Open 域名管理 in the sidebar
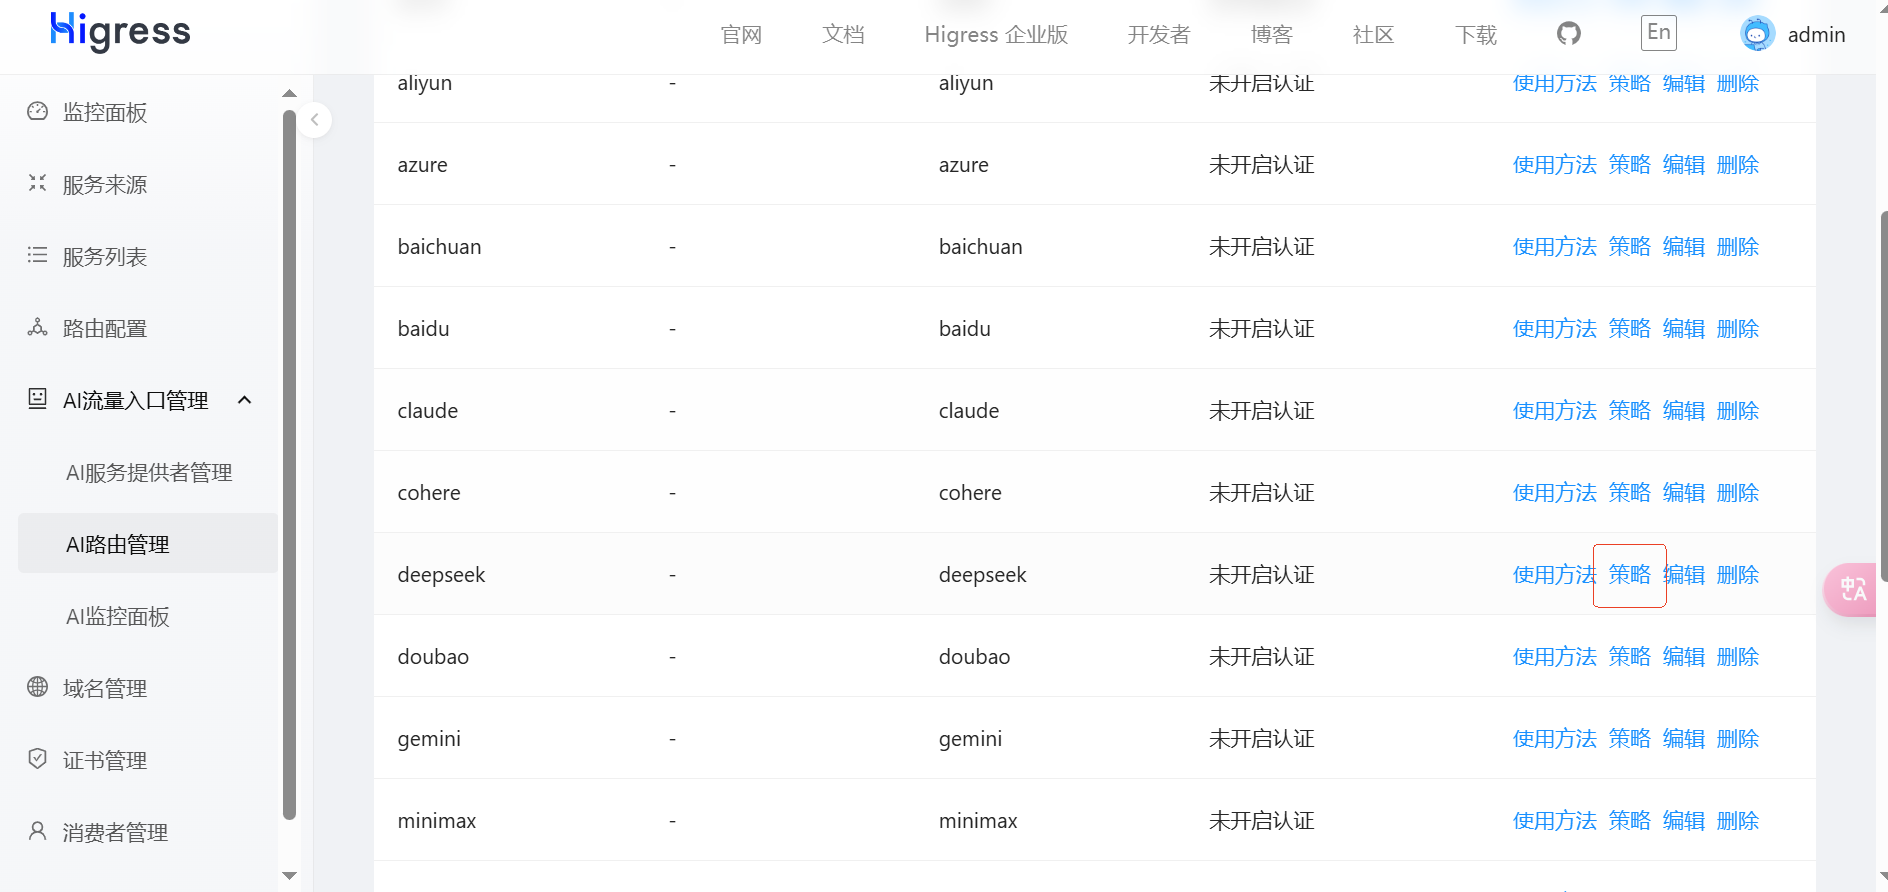 [x=104, y=689]
